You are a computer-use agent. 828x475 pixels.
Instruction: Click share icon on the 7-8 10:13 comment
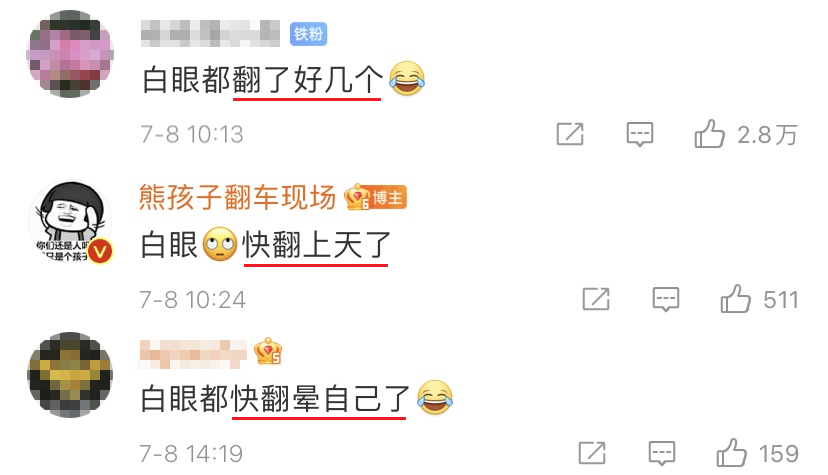click(x=570, y=134)
